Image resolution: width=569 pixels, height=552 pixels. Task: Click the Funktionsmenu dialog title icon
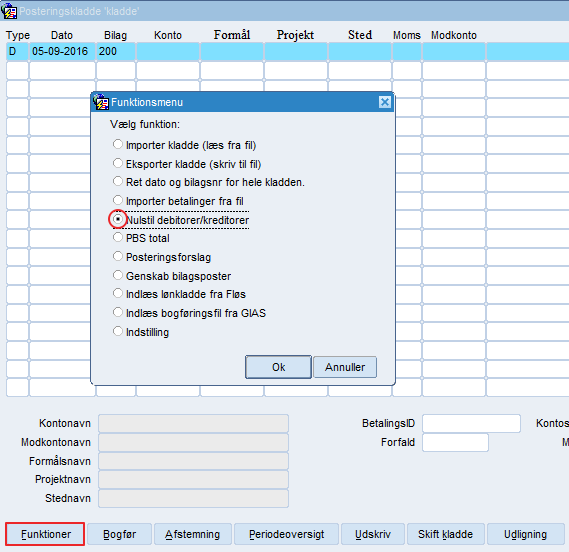coord(101,102)
